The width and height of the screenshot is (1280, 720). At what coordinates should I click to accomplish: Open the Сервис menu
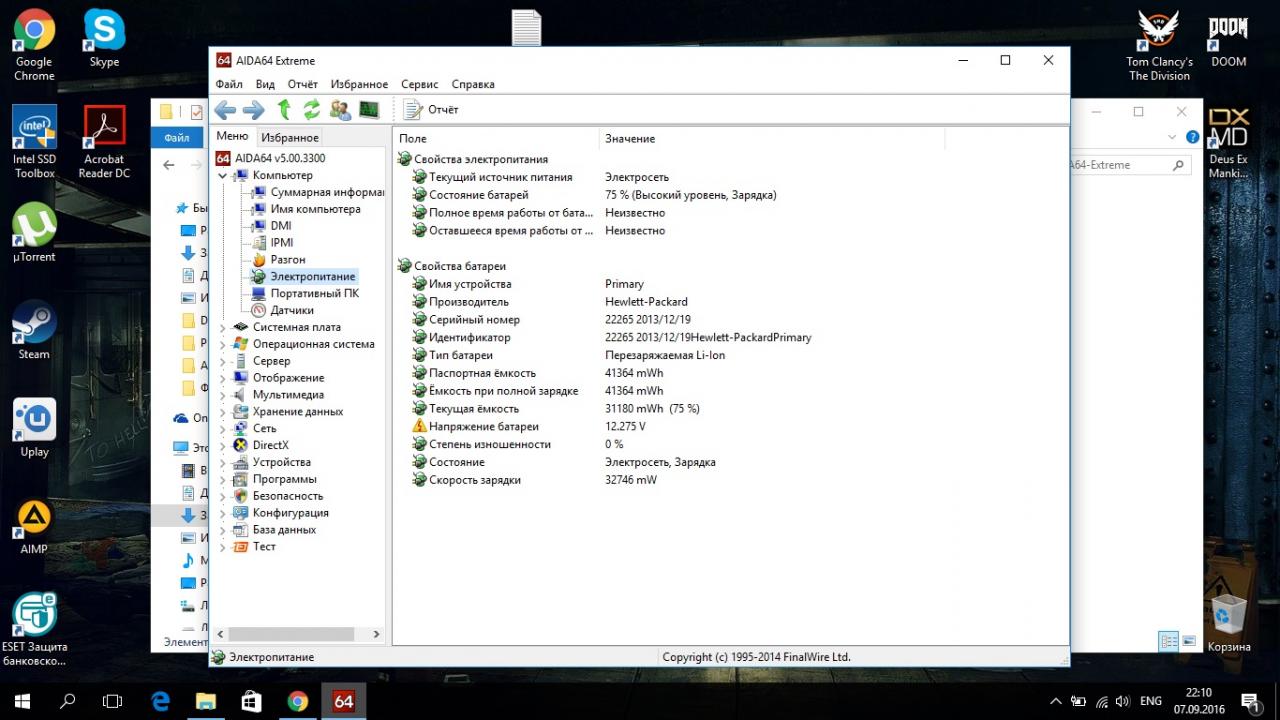(x=419, y=85)
